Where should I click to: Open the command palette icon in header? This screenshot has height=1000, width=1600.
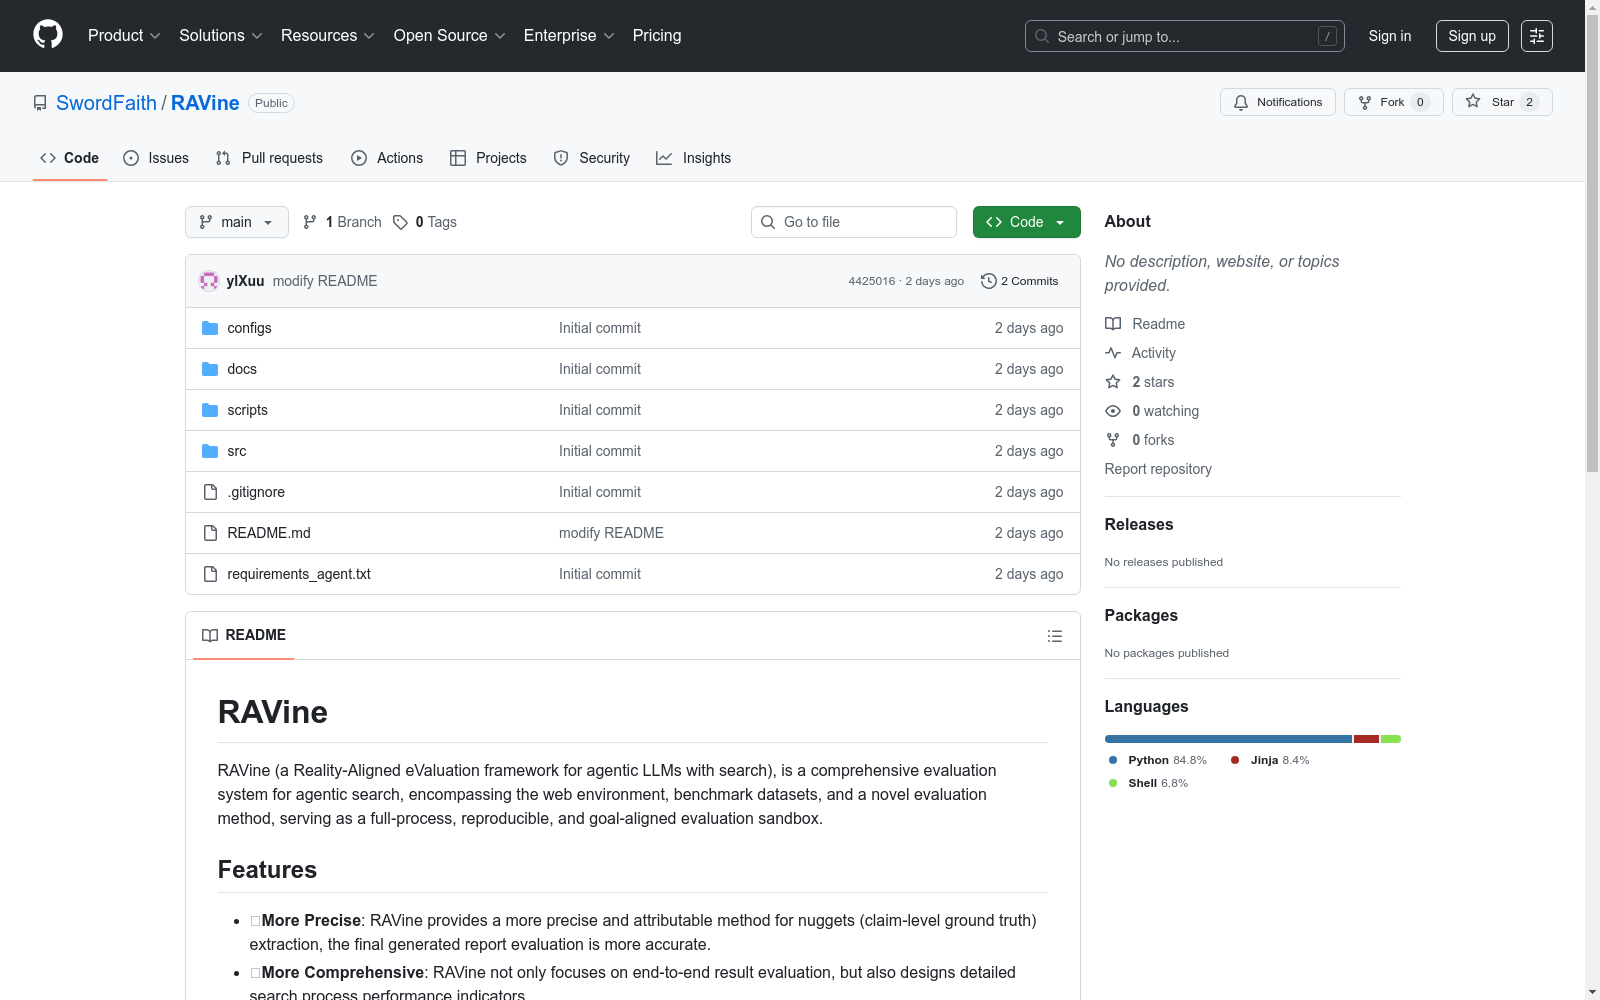(1536, 36)
